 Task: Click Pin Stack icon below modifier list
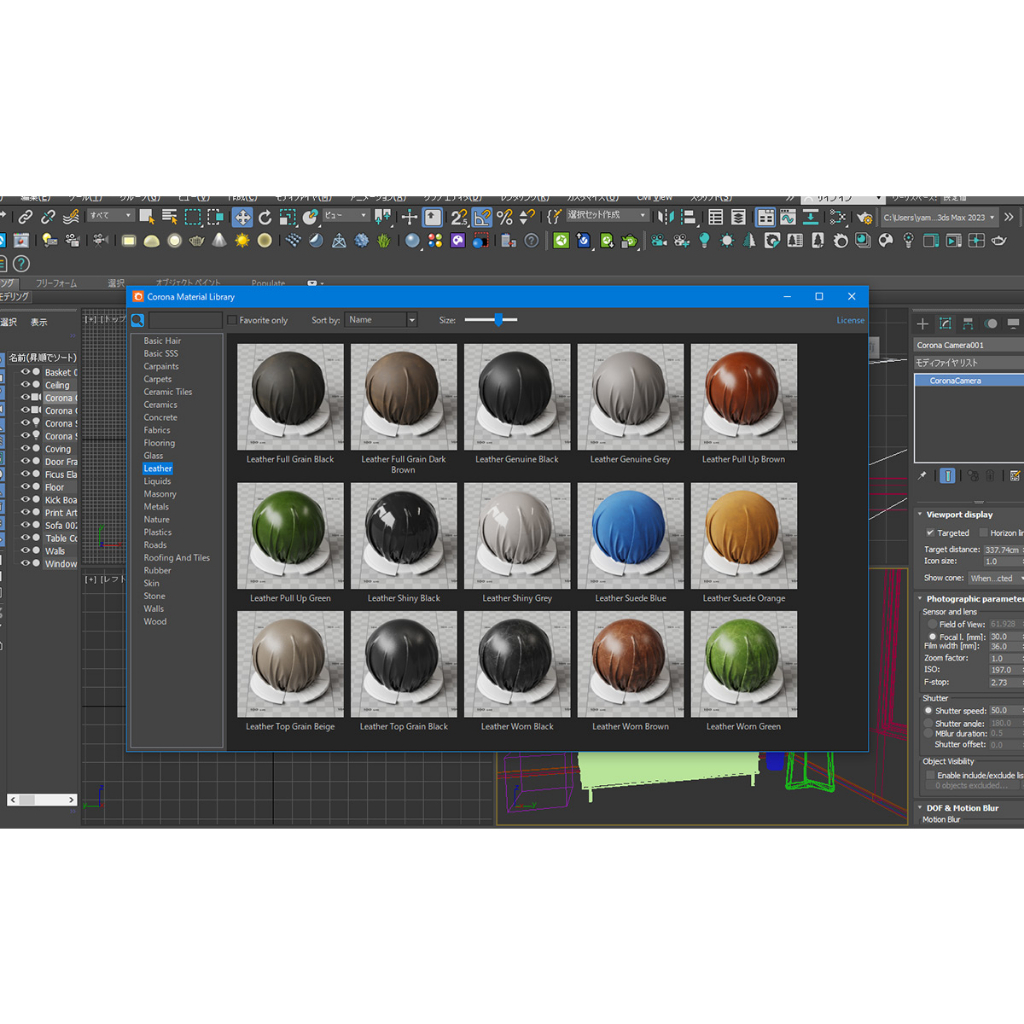921,475
